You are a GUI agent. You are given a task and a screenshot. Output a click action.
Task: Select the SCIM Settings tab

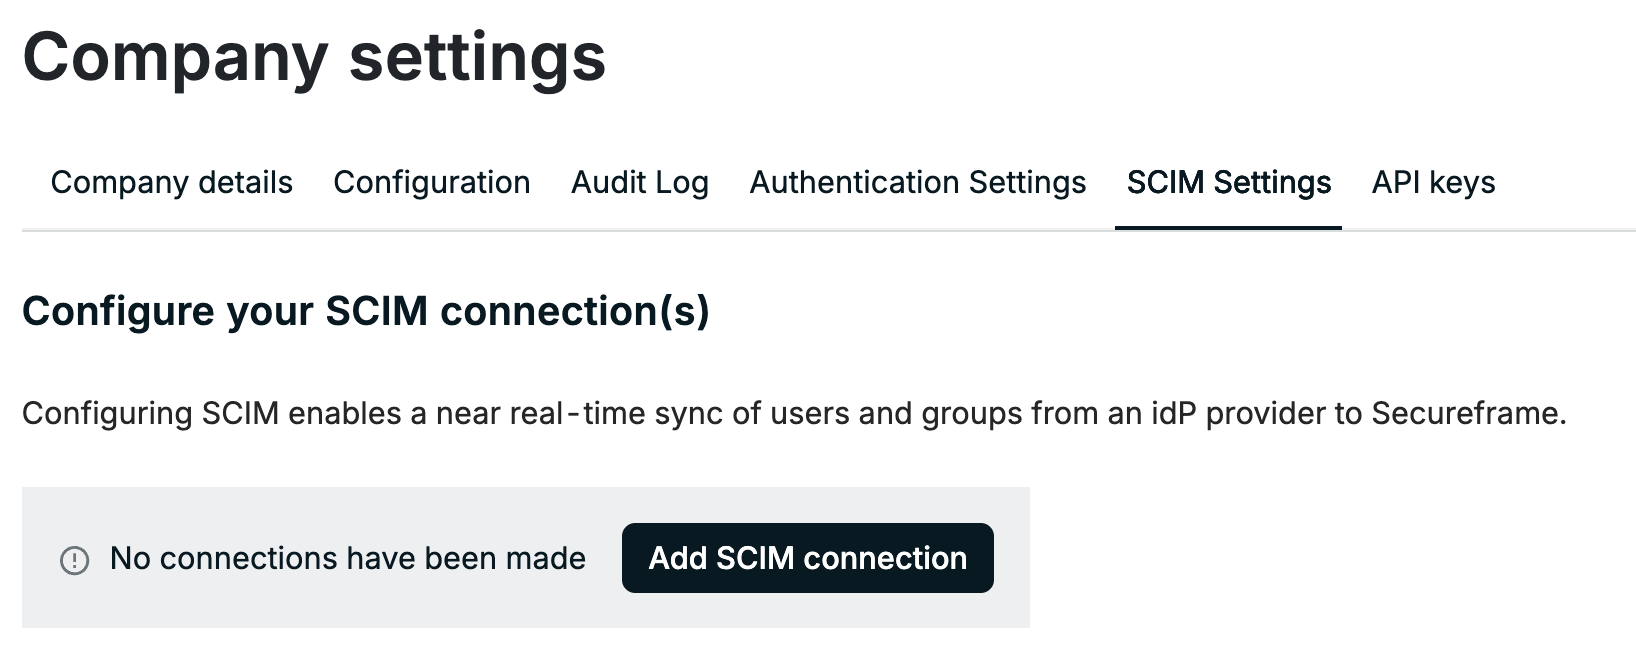point(1229,183)
